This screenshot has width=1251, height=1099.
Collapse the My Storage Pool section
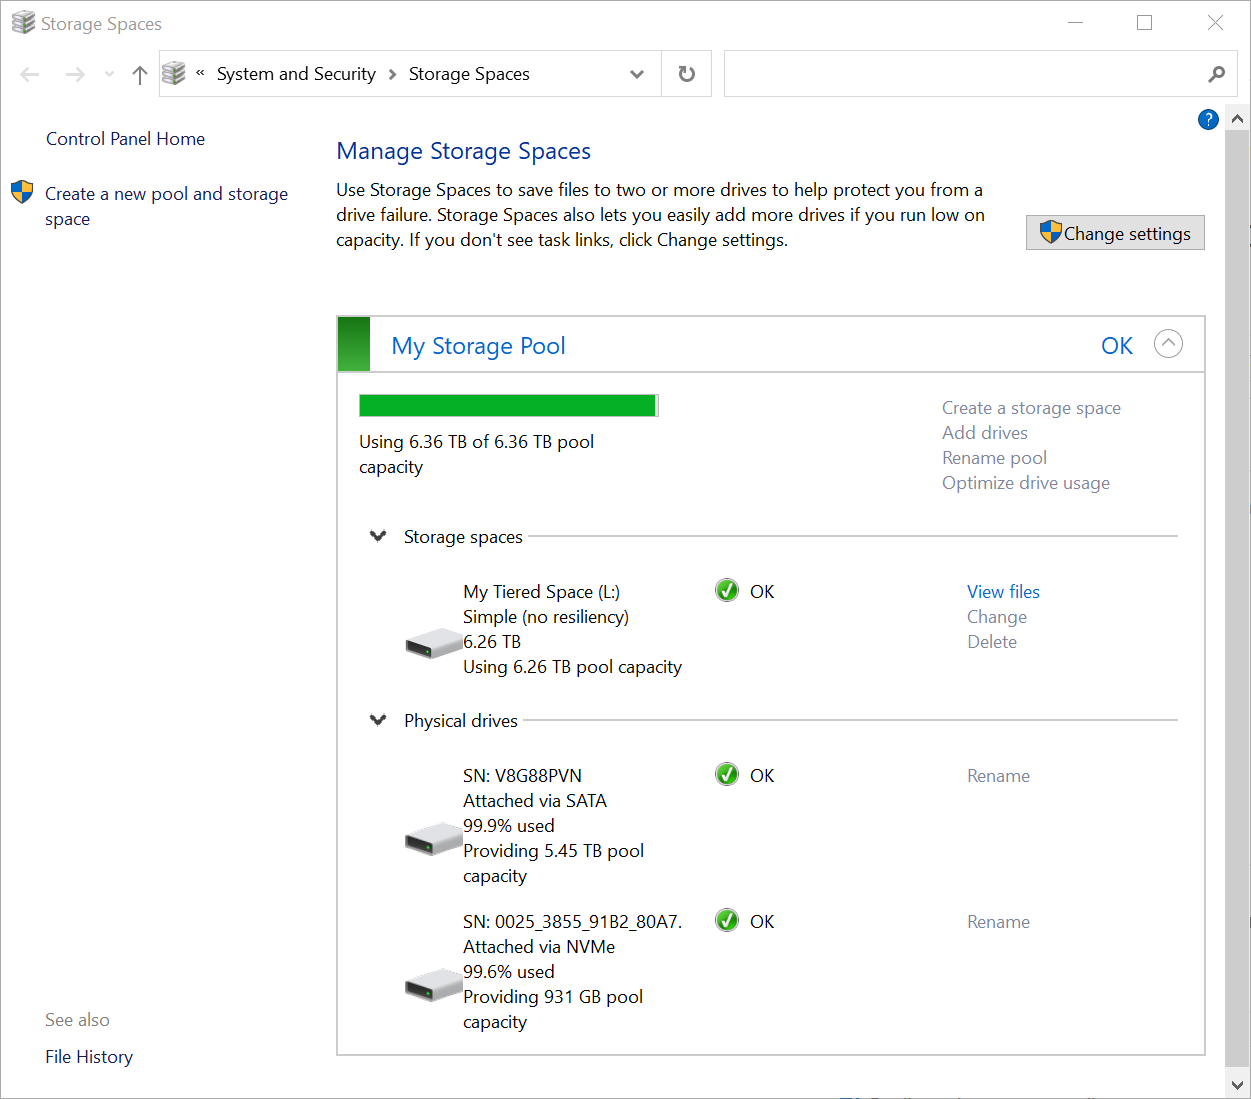(x=1168, y=343)
